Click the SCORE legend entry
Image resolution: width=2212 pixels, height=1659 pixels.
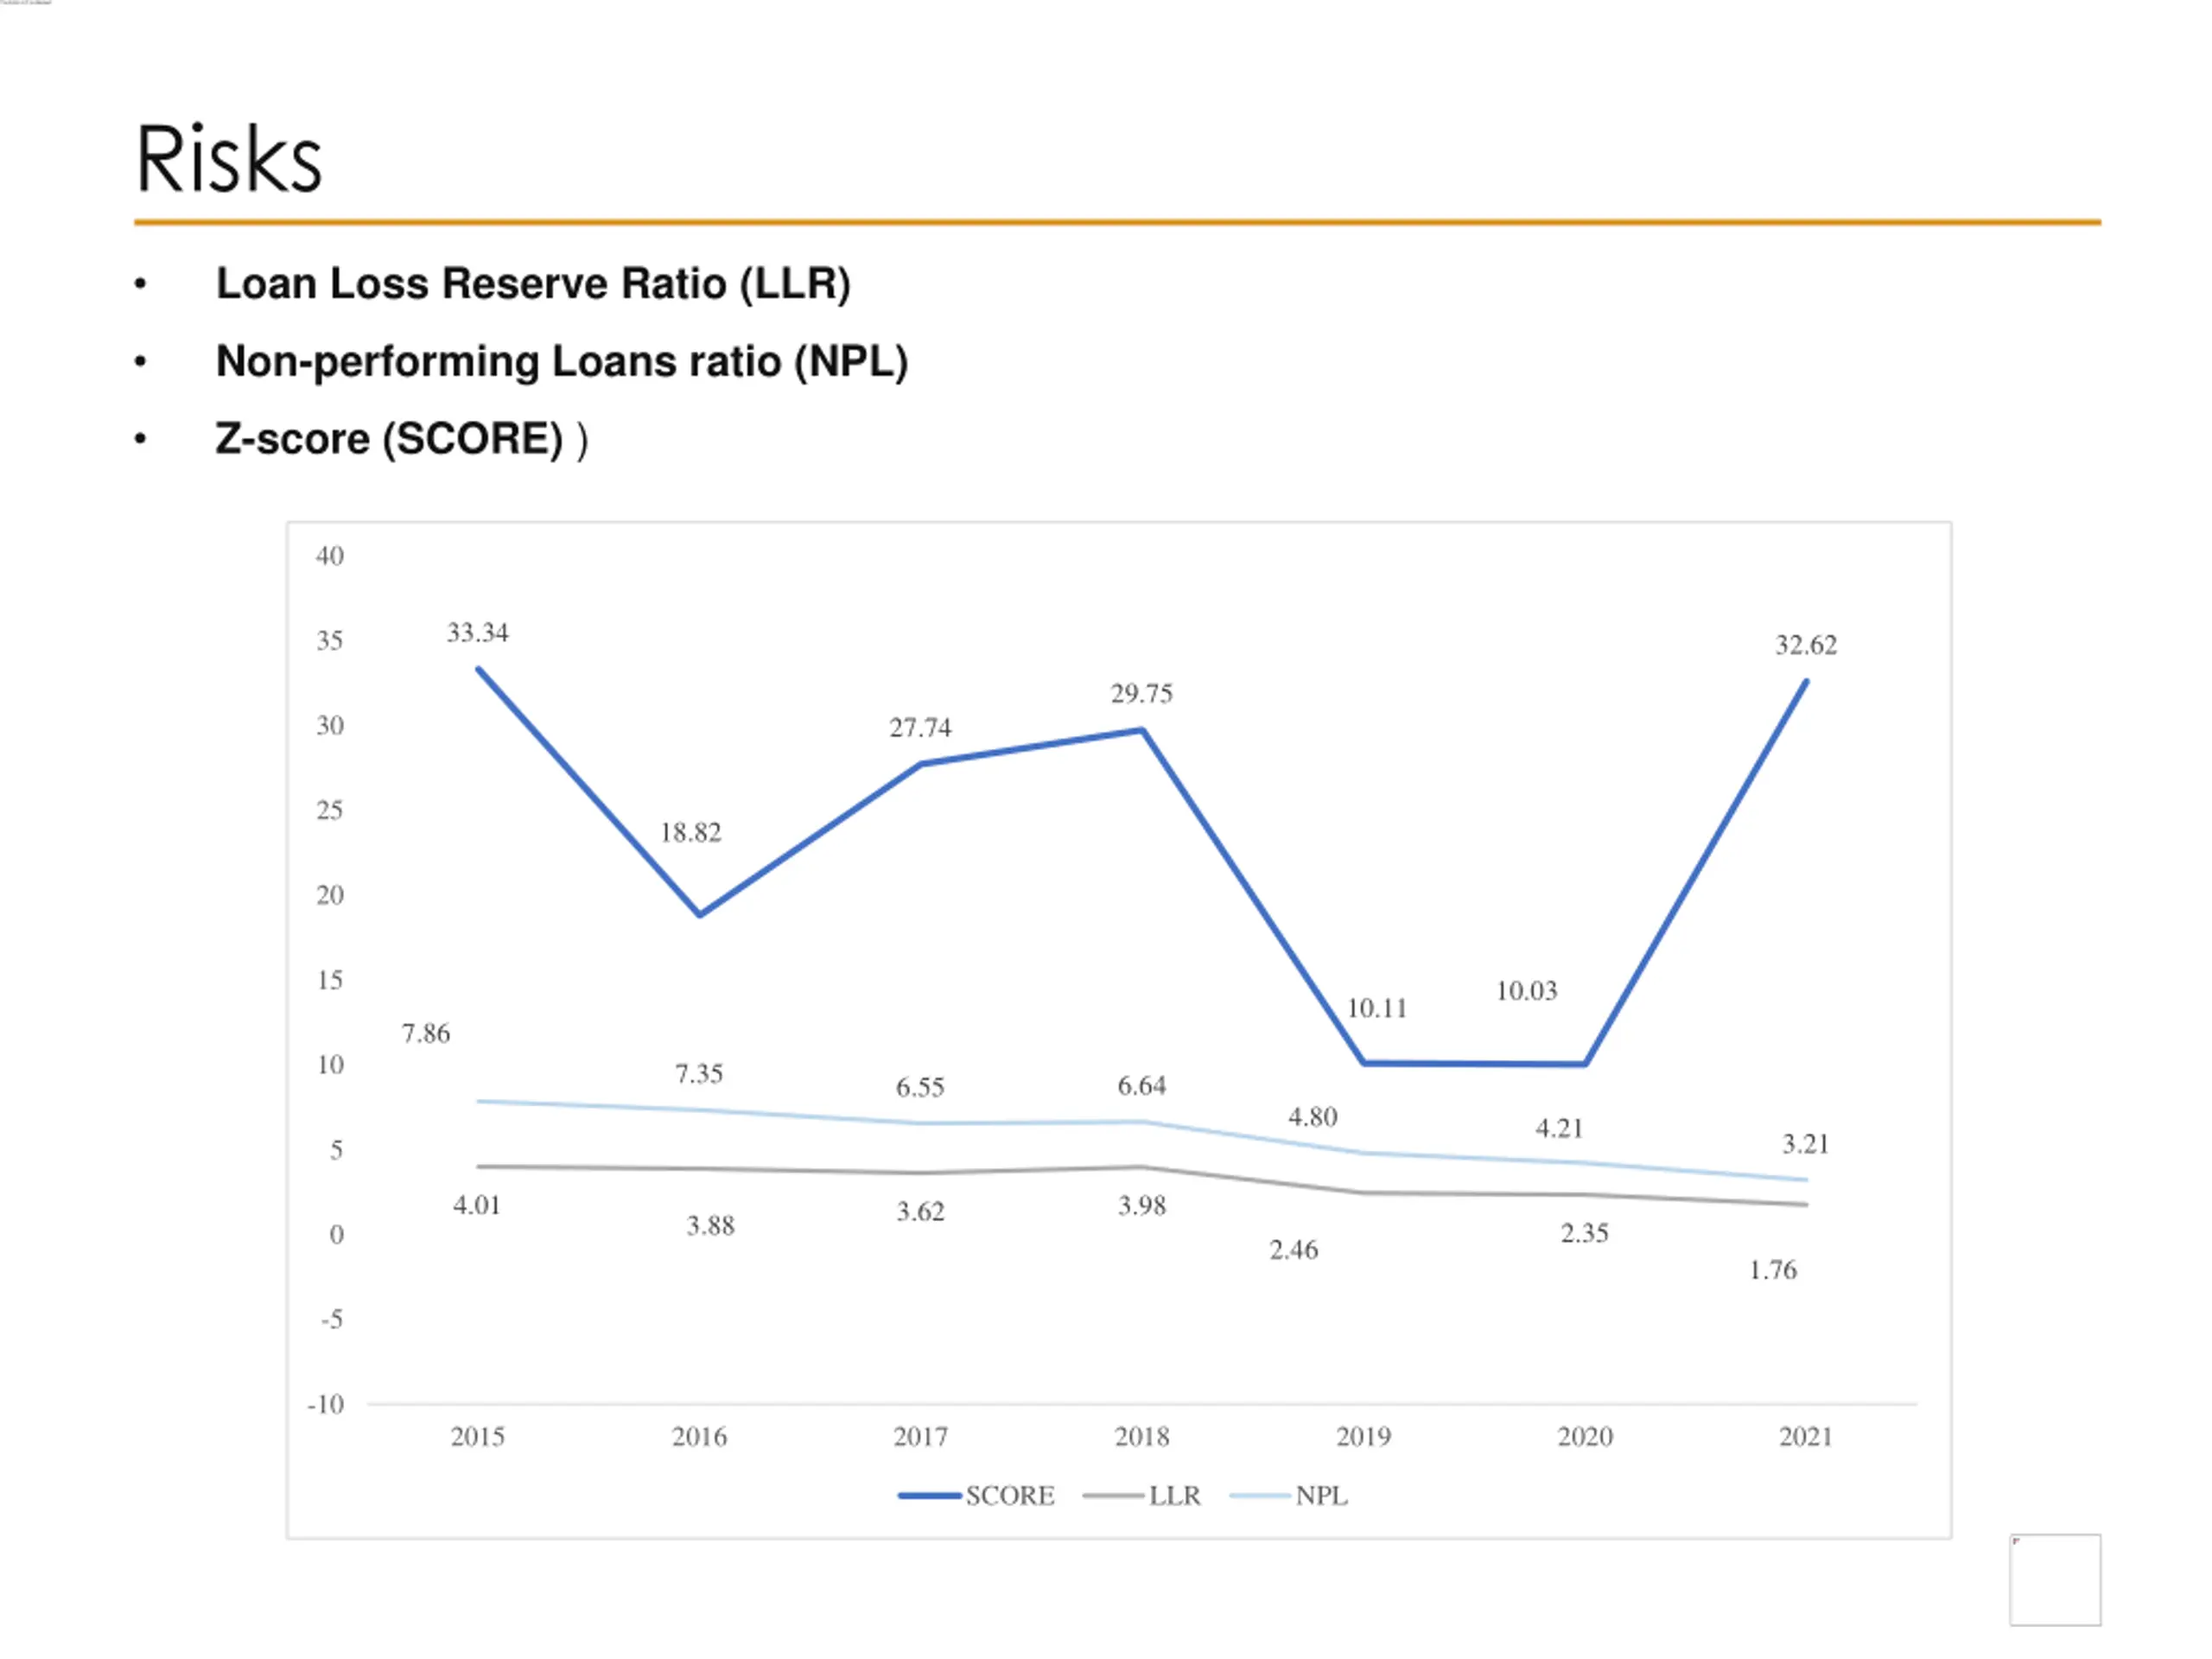976,1495
